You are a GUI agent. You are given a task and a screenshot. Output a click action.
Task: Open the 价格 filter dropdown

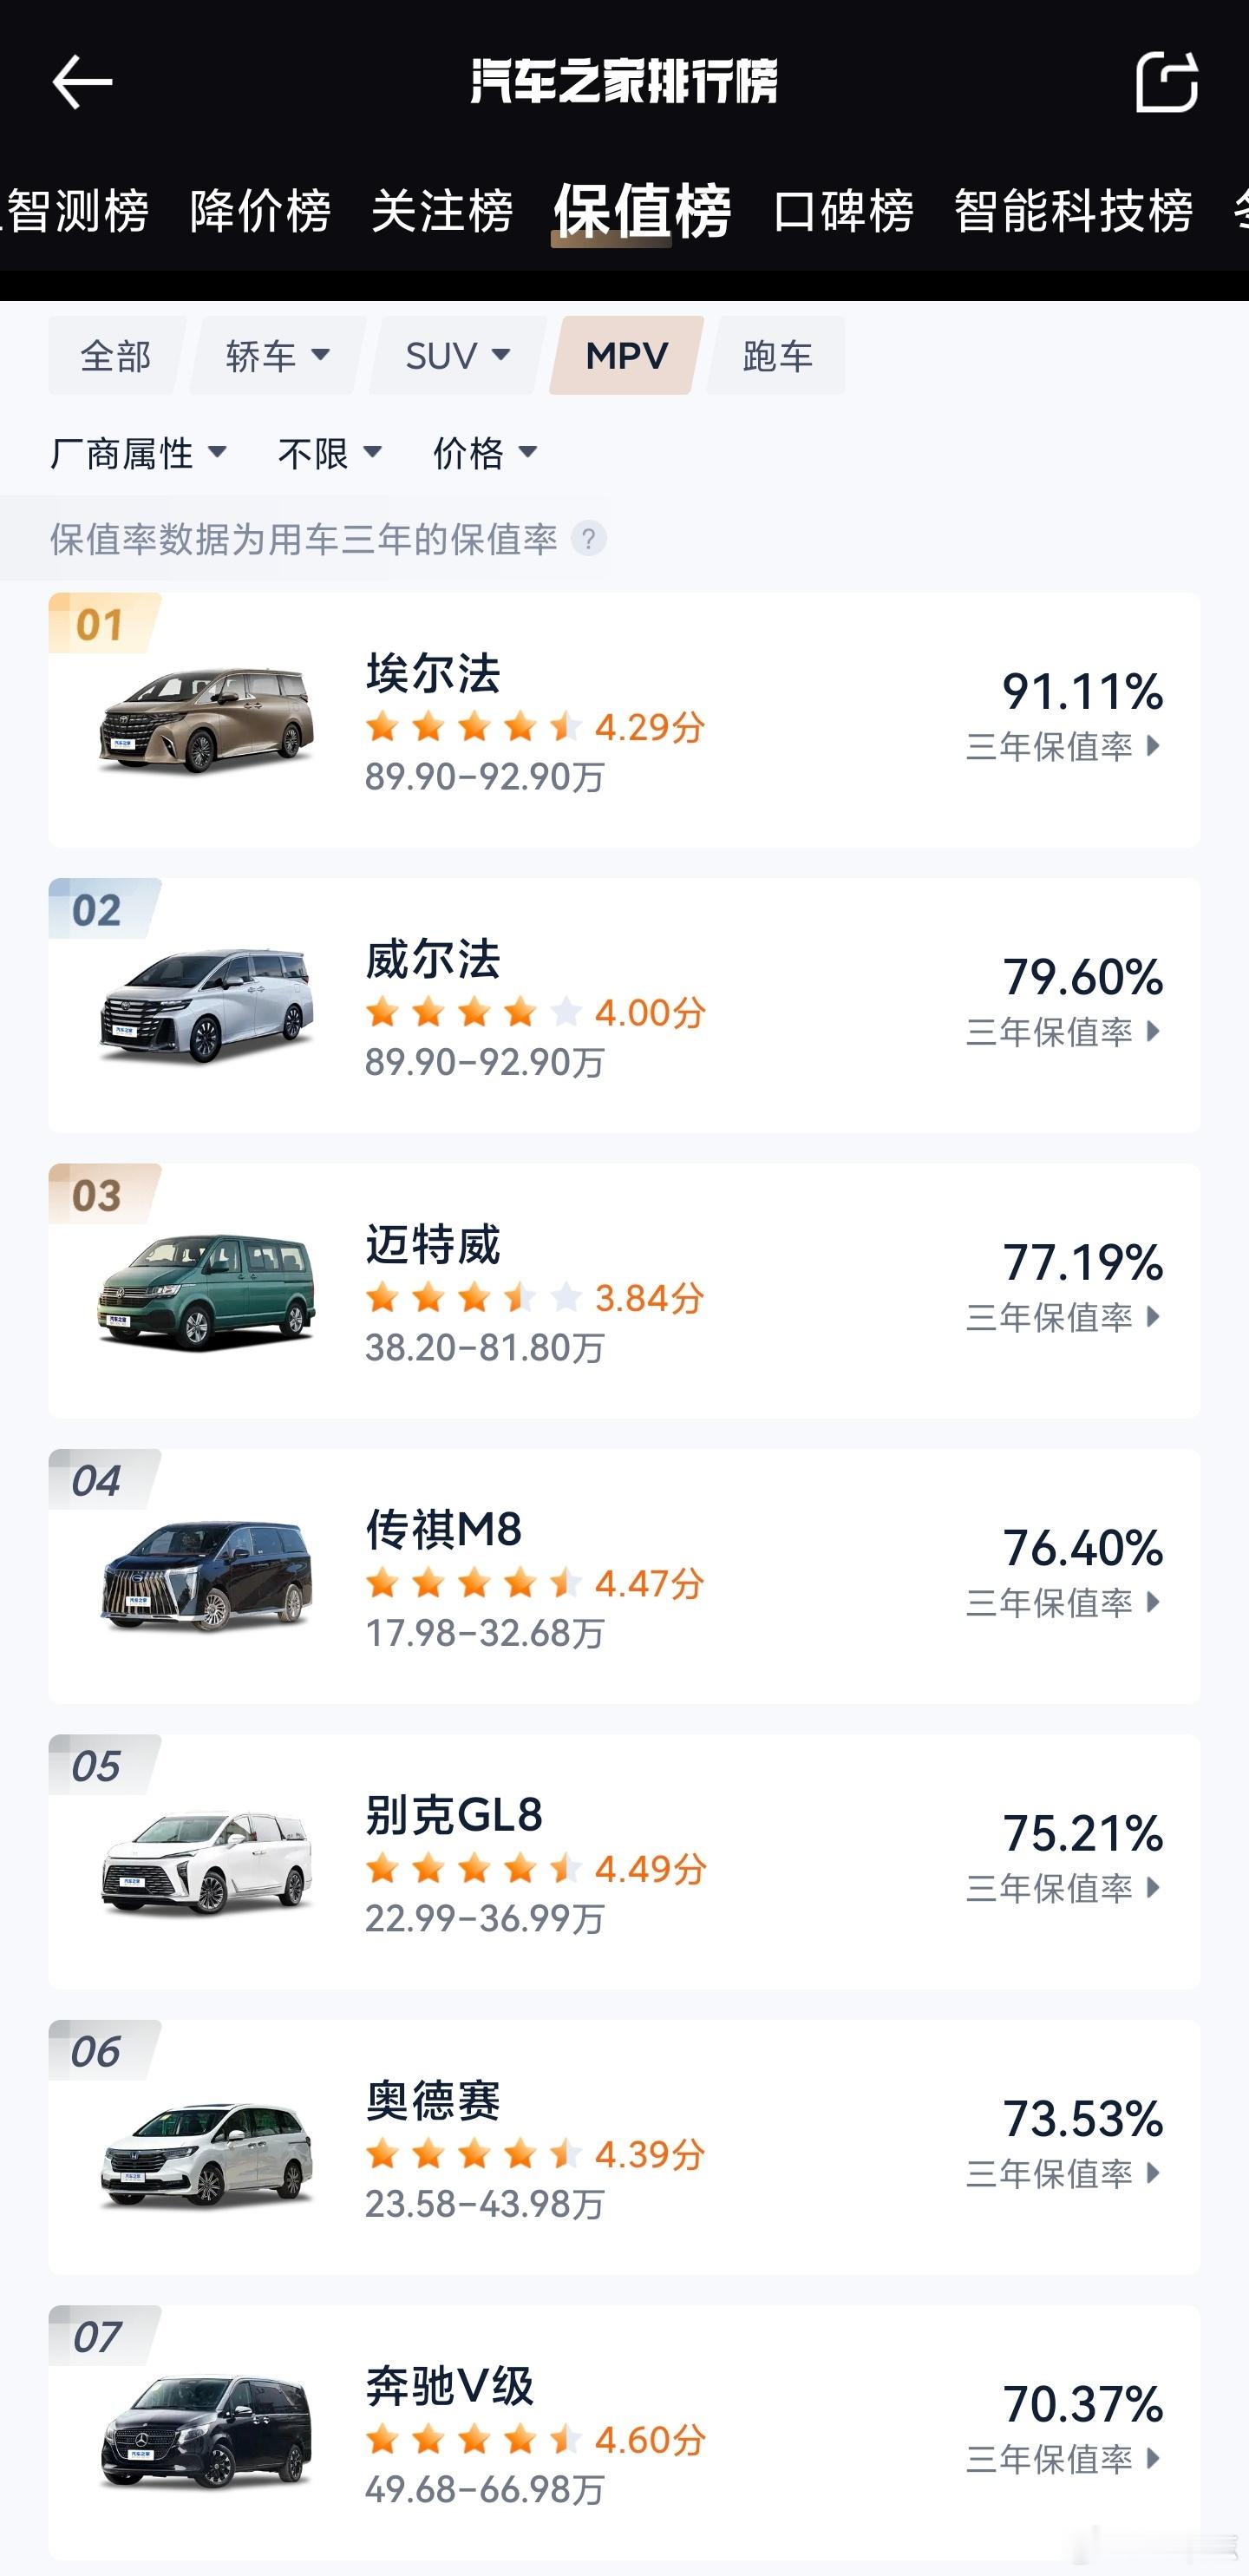pyautogui.click(x=486, y=454)
